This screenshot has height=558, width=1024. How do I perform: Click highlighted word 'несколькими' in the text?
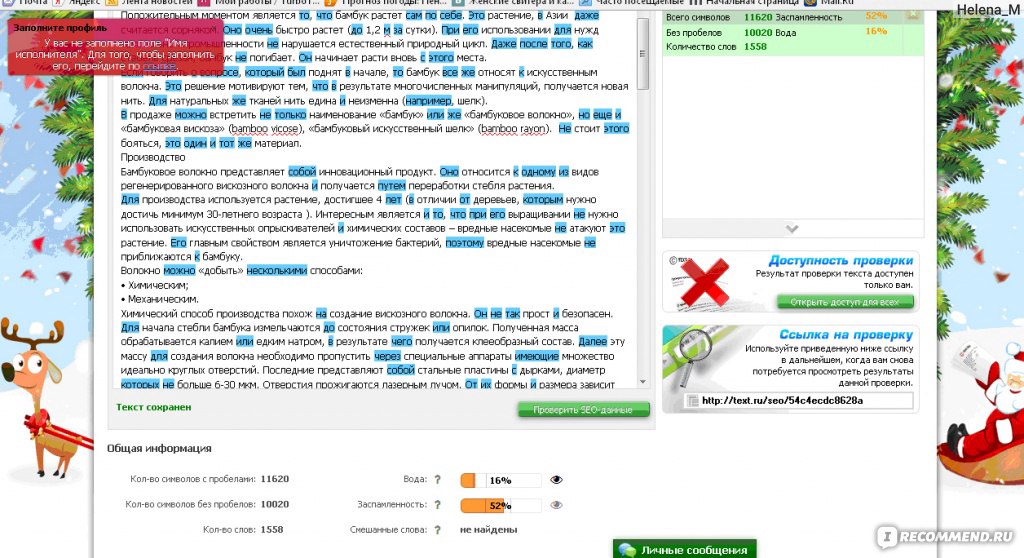click(276, 271)
